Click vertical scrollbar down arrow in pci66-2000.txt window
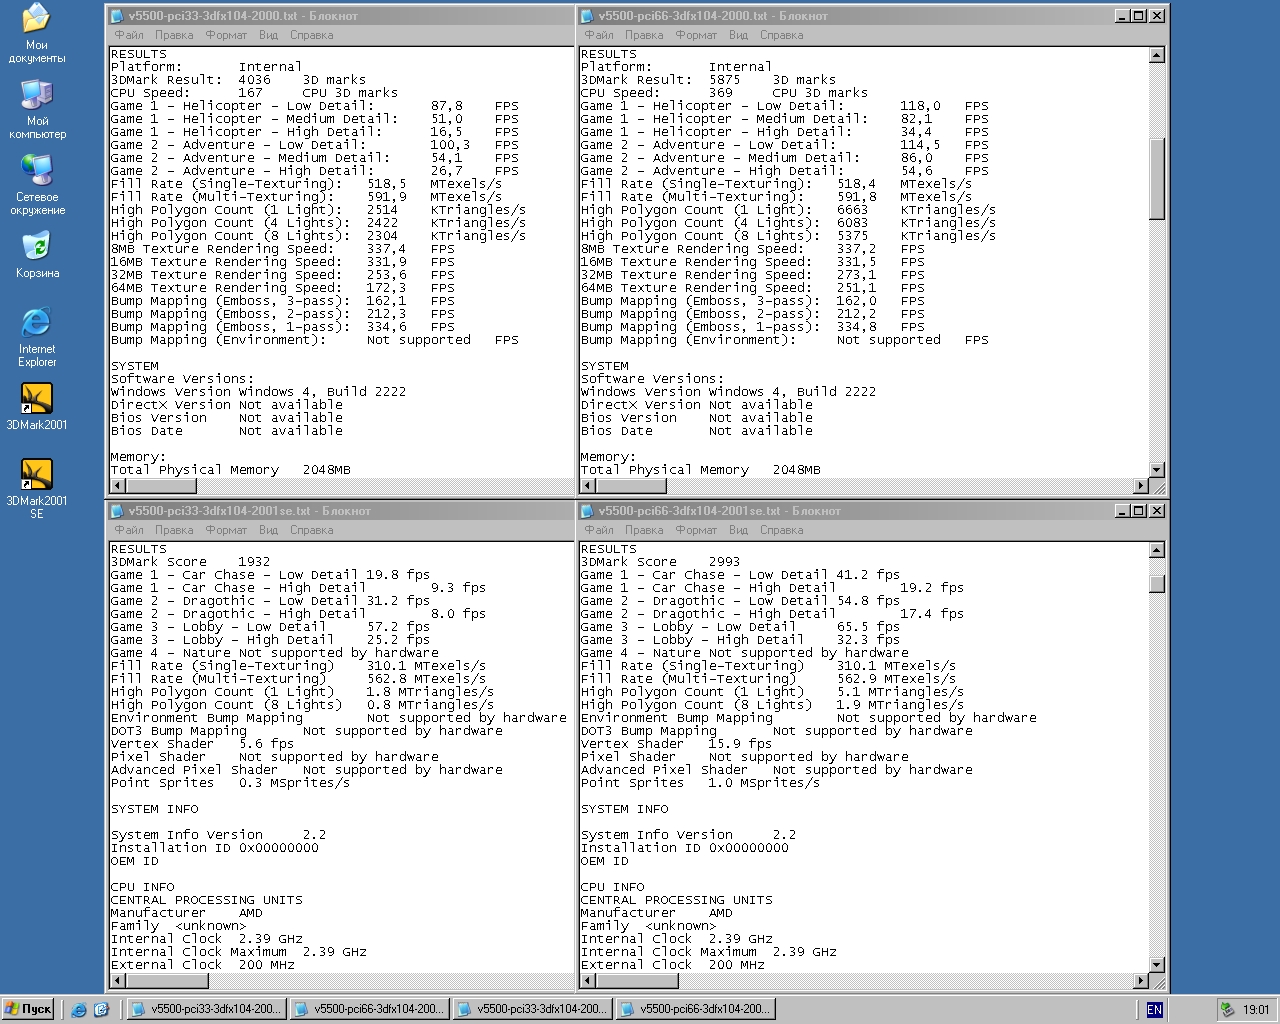Viewport: 1280px width, 1024px height. pyautogui.click(x=1157, y=469)
